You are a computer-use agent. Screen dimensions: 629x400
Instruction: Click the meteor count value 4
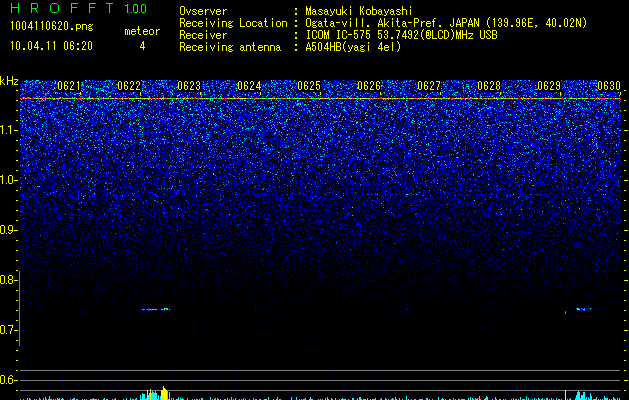pos(142,46)
